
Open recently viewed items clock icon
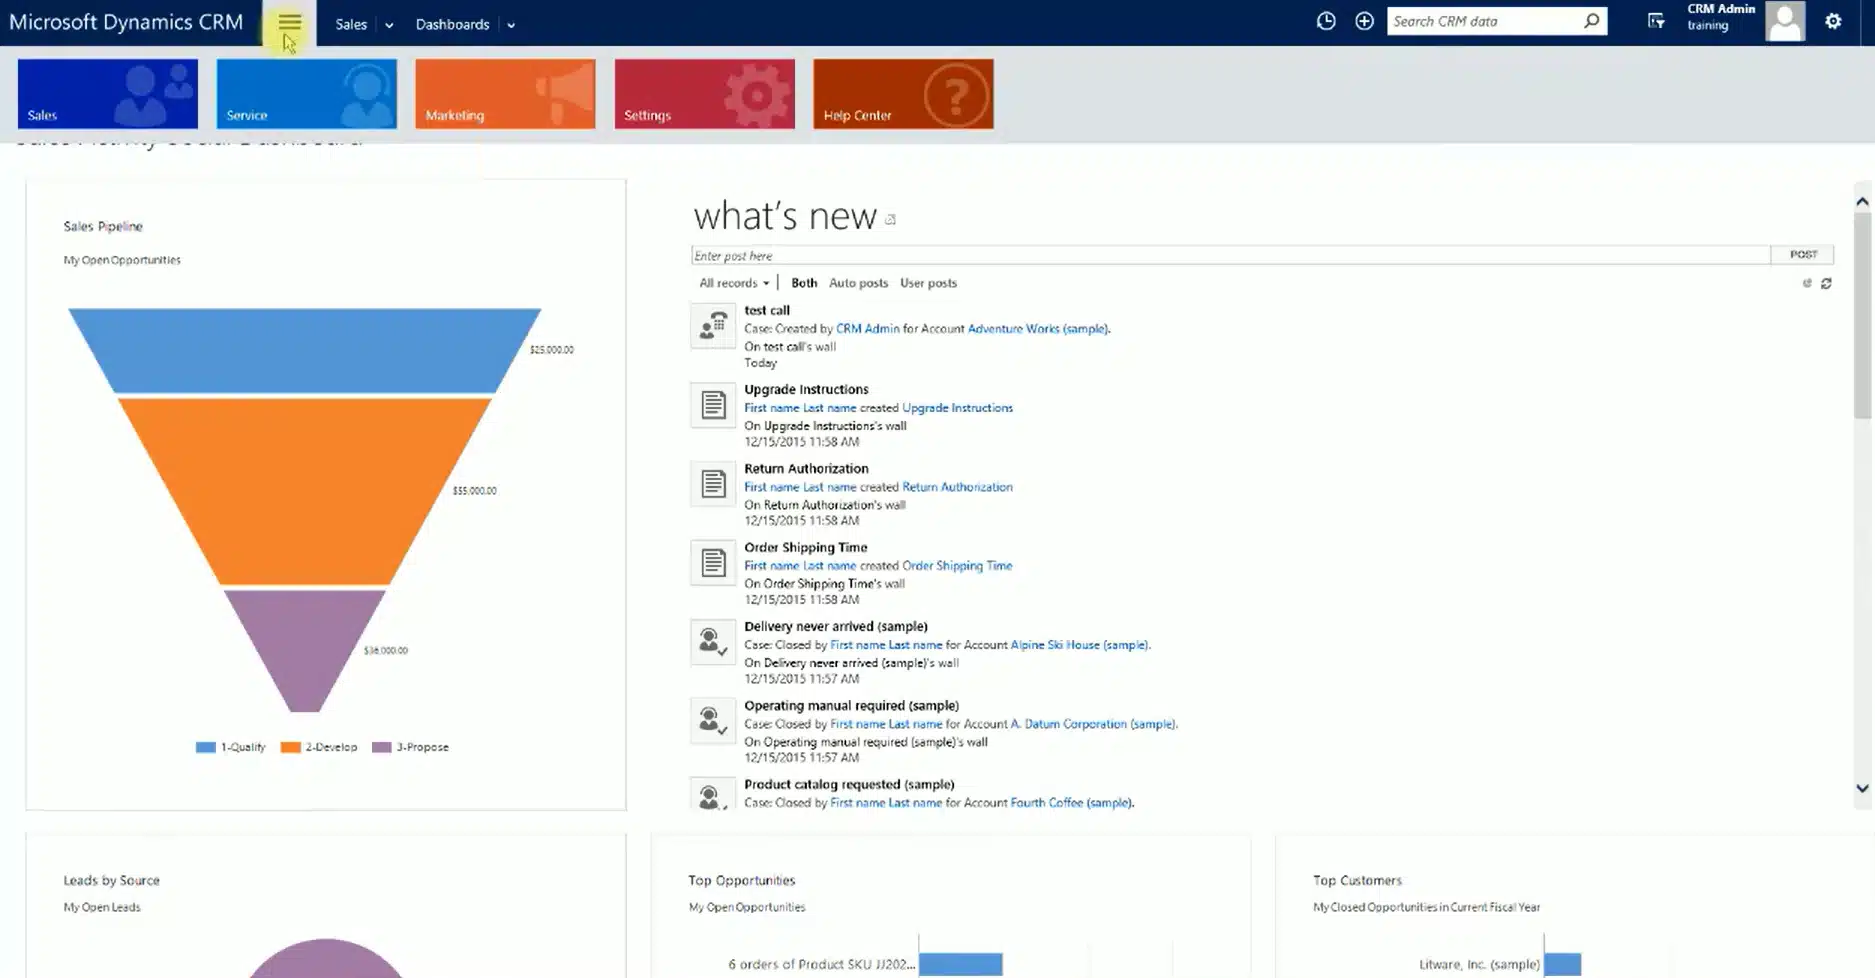[1326, 21]
